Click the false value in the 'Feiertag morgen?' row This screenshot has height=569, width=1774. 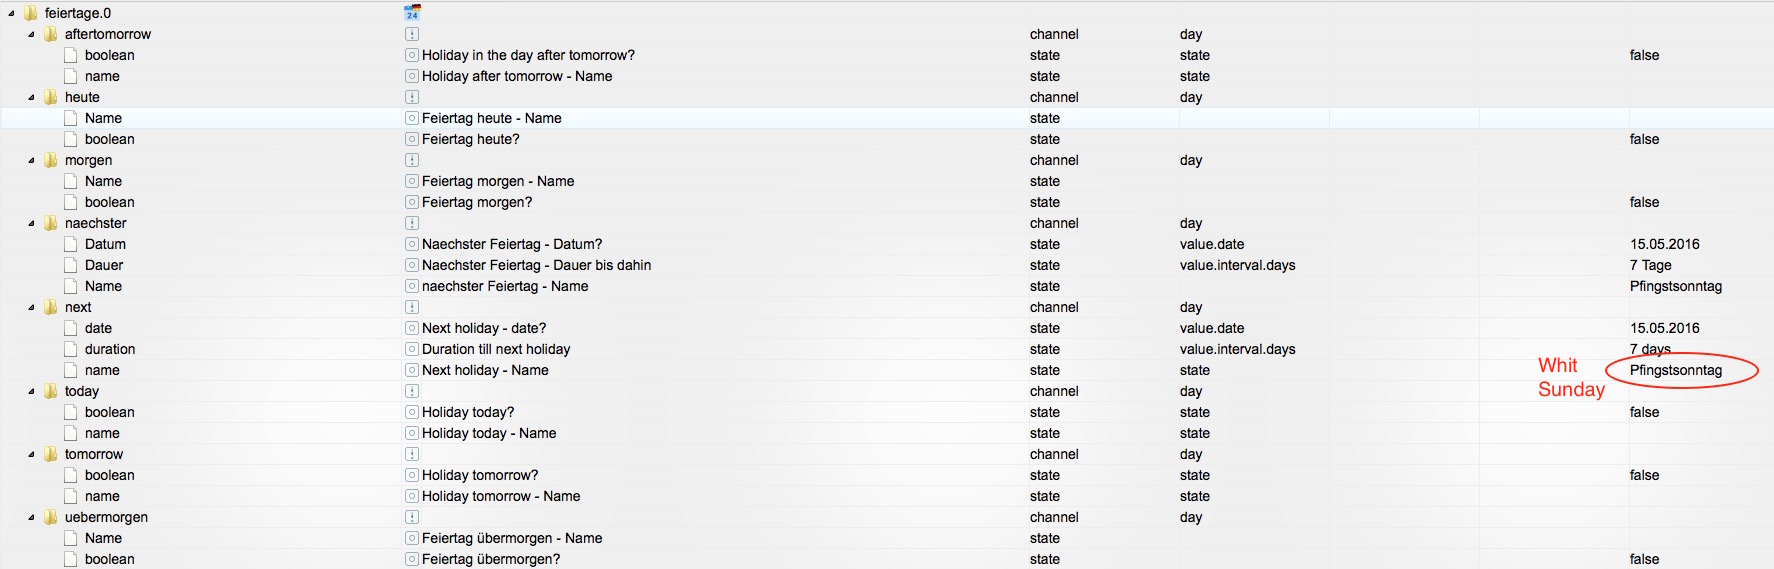[1644, 202]
